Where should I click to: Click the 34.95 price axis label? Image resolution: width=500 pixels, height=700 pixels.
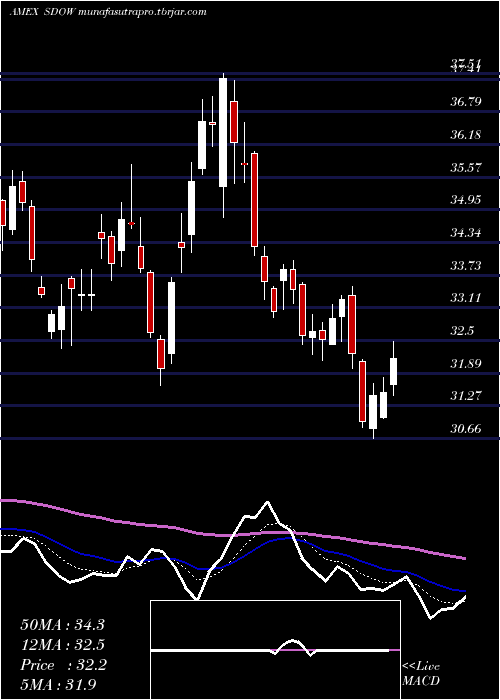466,200
